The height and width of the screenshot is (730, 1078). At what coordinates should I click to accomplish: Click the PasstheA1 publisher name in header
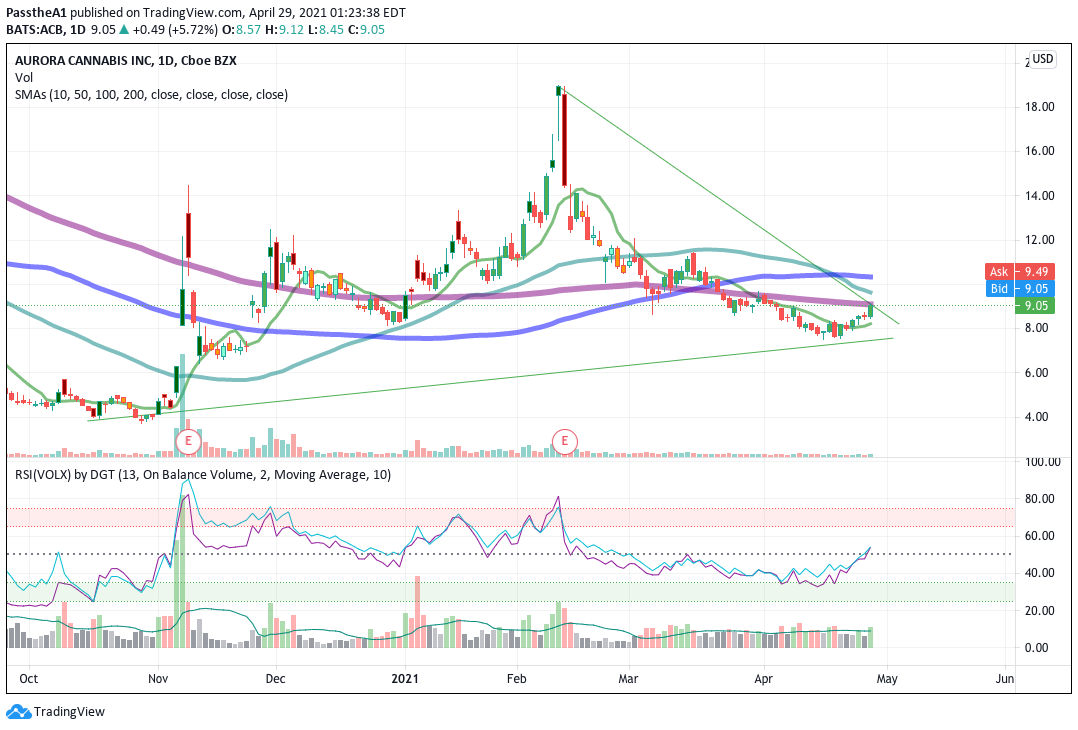click(x=37, y=12)
